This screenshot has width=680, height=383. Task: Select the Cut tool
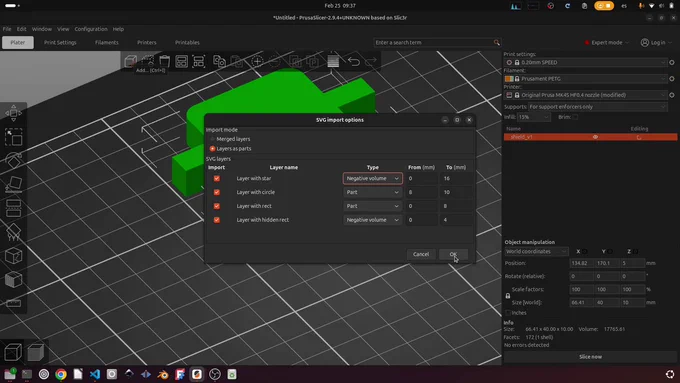pos(13,208)
